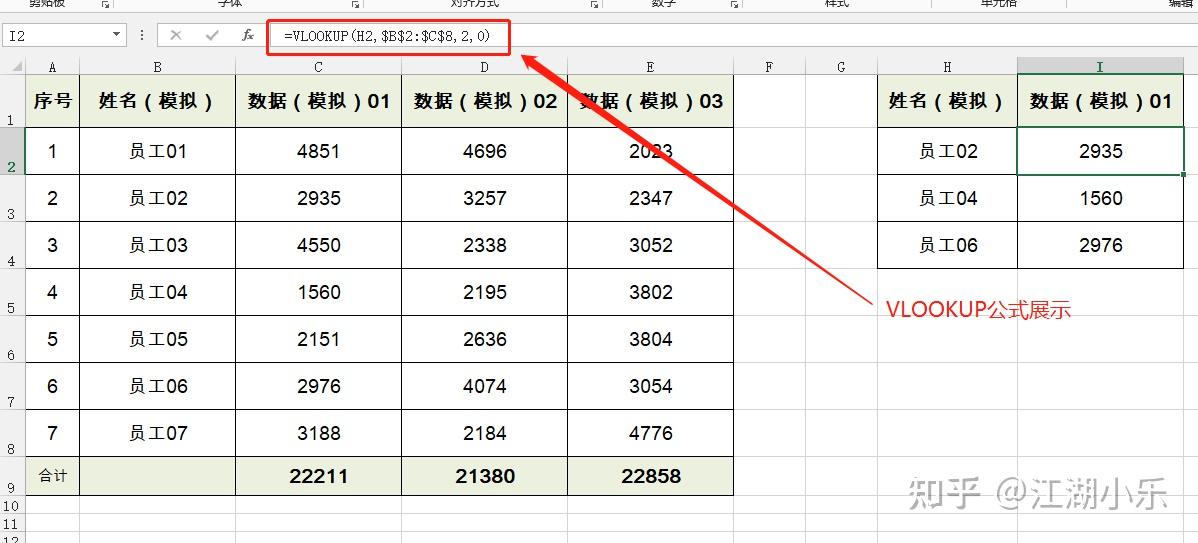The image size is (1198, 543).
Task: Click cell containing 4851
Action: (x=319, y=151)
